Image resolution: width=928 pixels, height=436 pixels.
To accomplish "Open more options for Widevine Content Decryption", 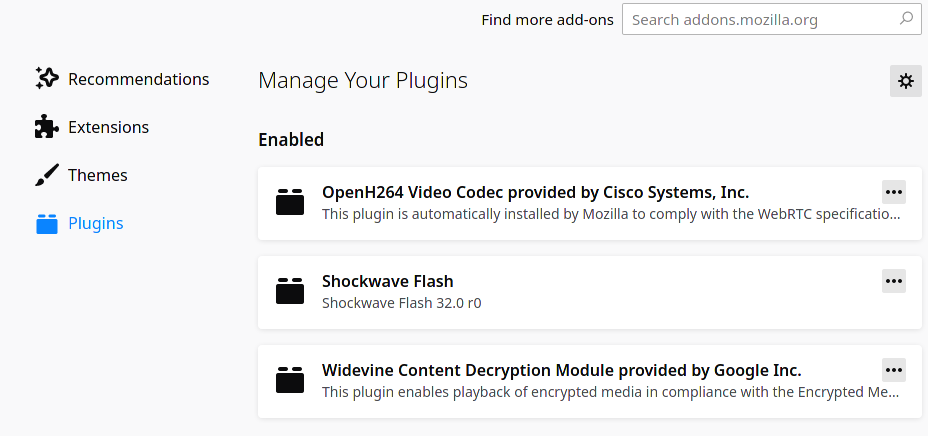I will 894,370.
